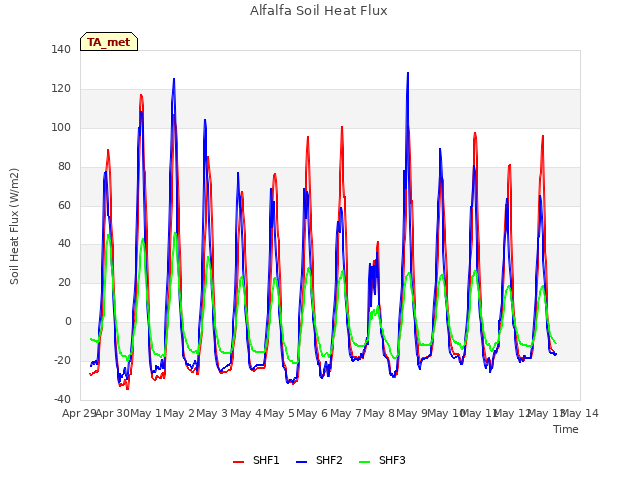Click the x-axis label May 9
This screenshot has height=480, width=640.
(412, 413)
